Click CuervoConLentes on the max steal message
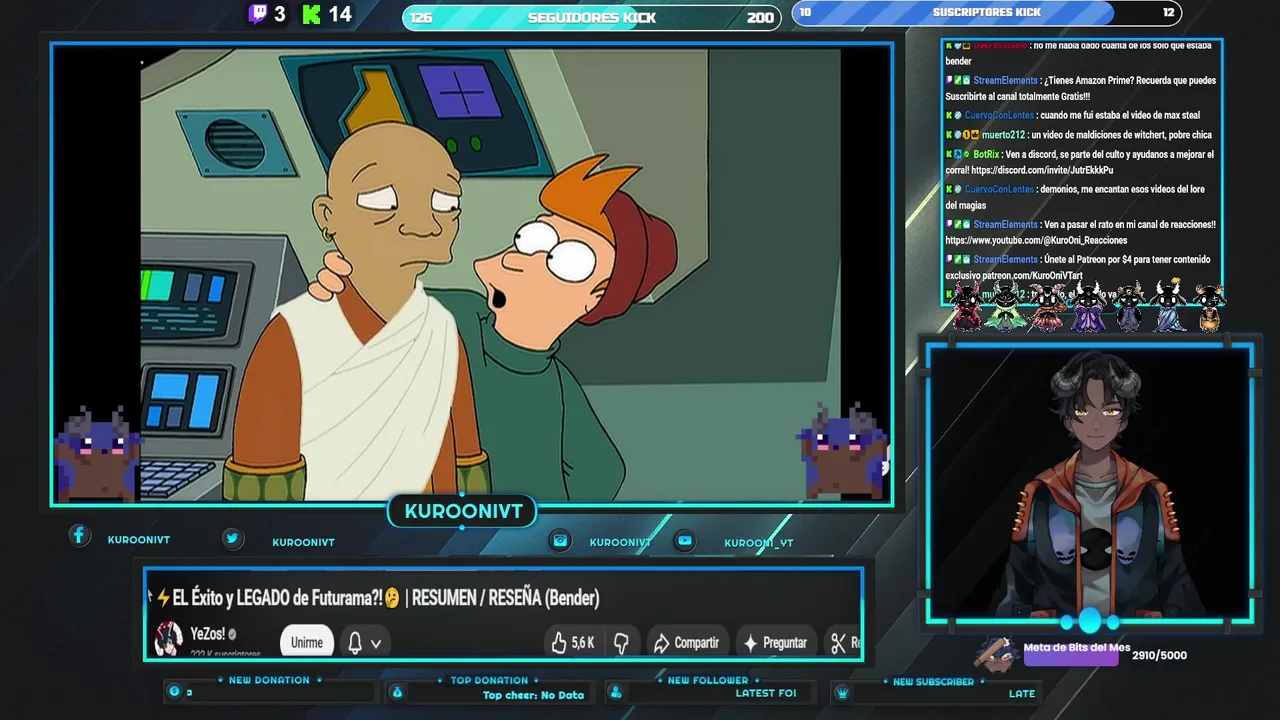The height and width of the screenshot is (720, 1280). click(x=999, y=115)
